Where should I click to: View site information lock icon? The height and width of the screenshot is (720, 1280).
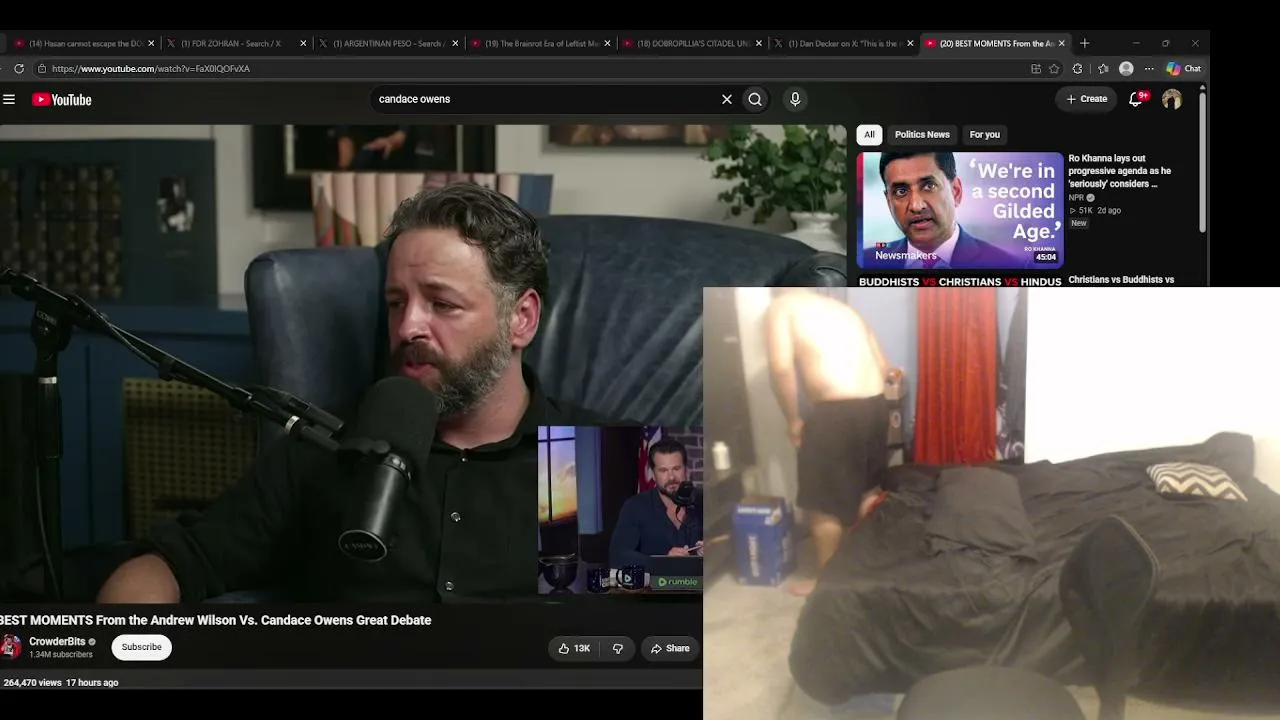[42, 69]
